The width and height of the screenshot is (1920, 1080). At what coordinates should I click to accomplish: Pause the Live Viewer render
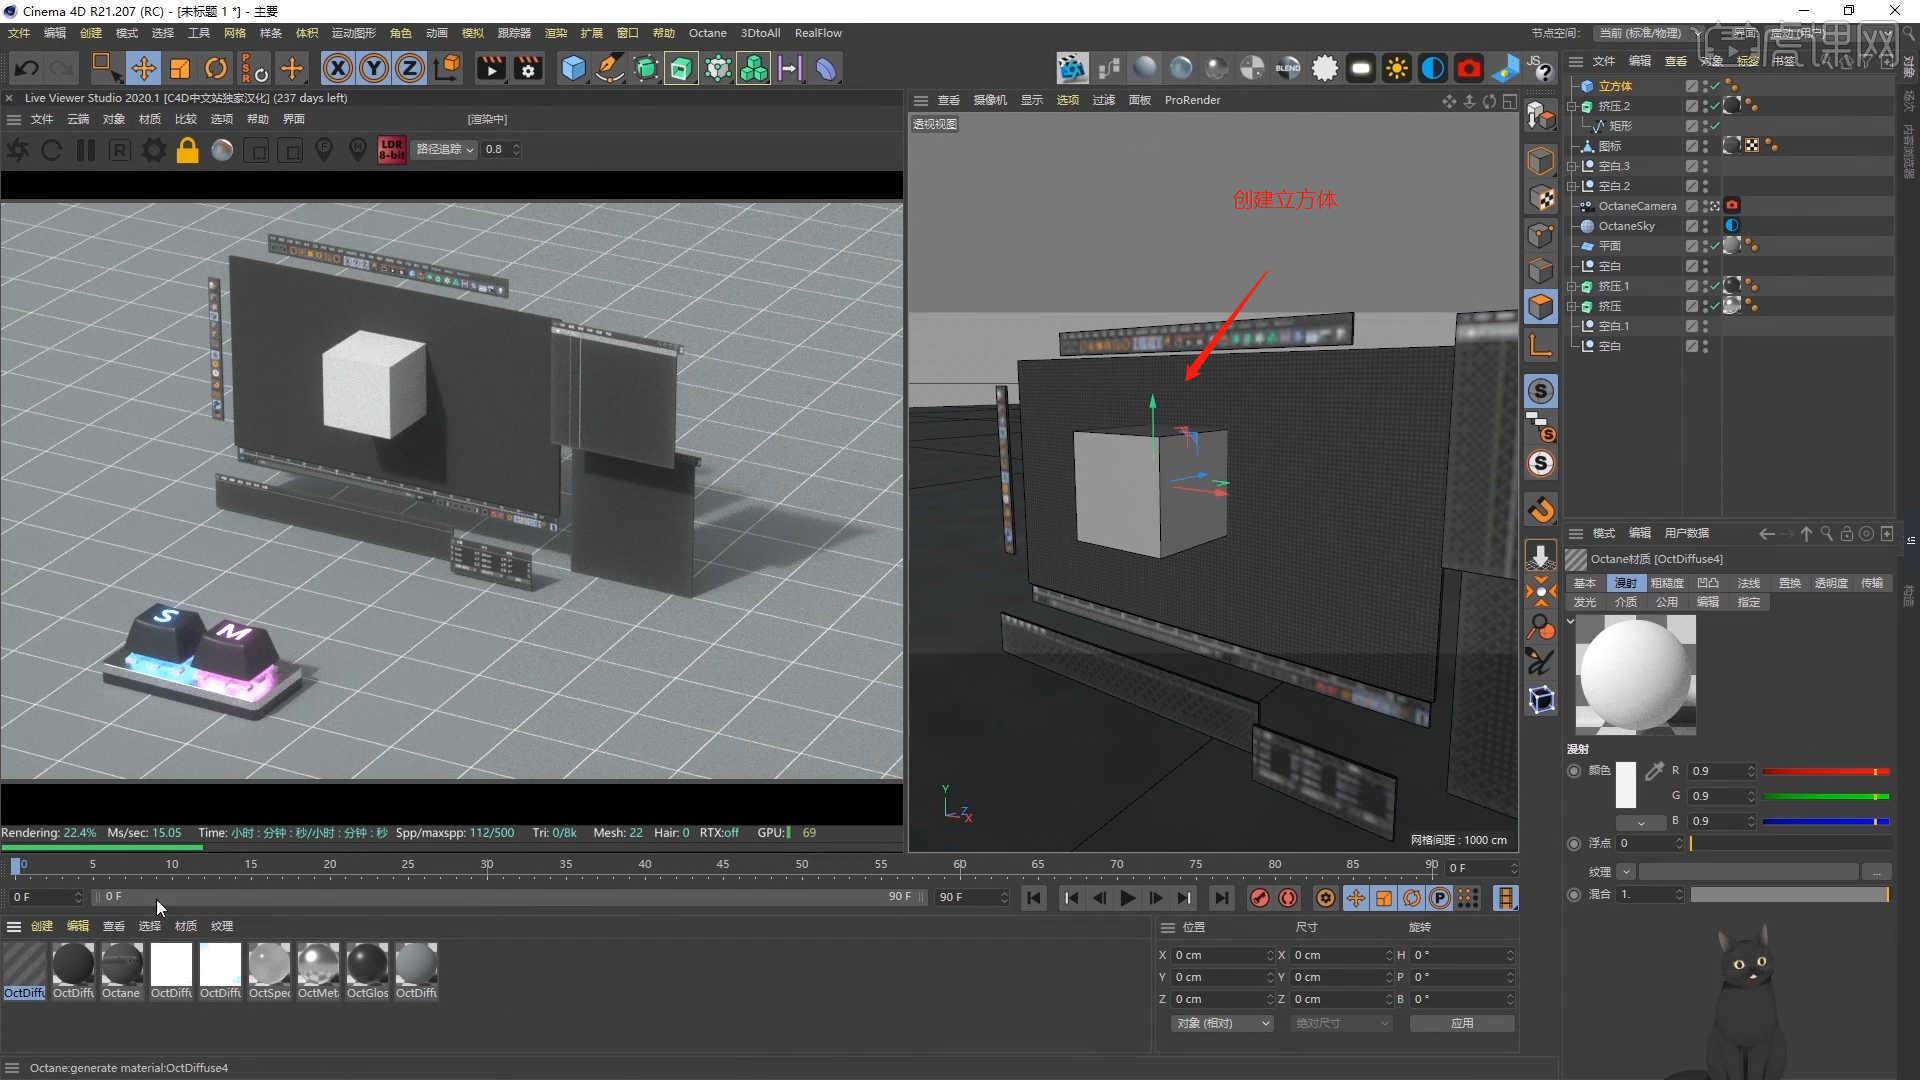86,150
